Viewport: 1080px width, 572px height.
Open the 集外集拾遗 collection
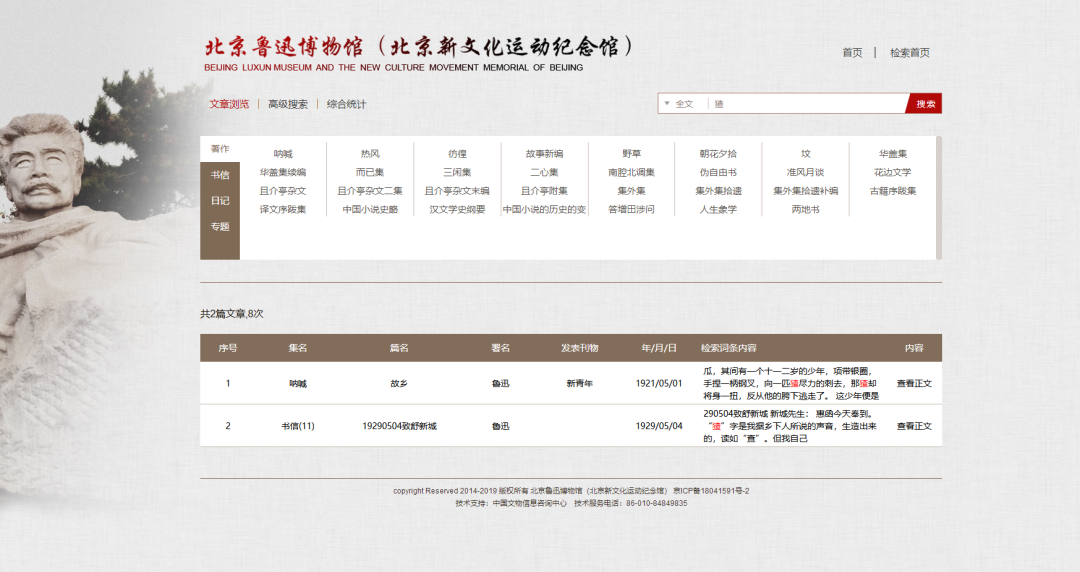[718, 191]
